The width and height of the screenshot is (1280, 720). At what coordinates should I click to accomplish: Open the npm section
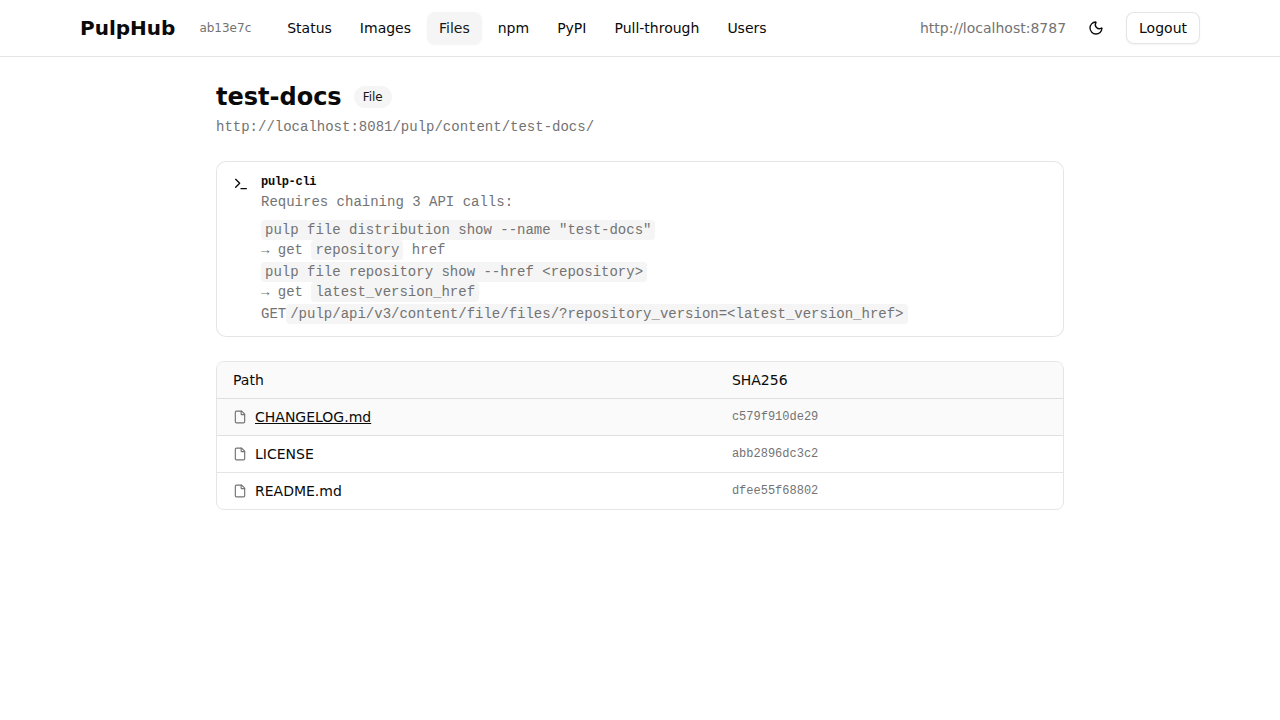tap(513, 28)
